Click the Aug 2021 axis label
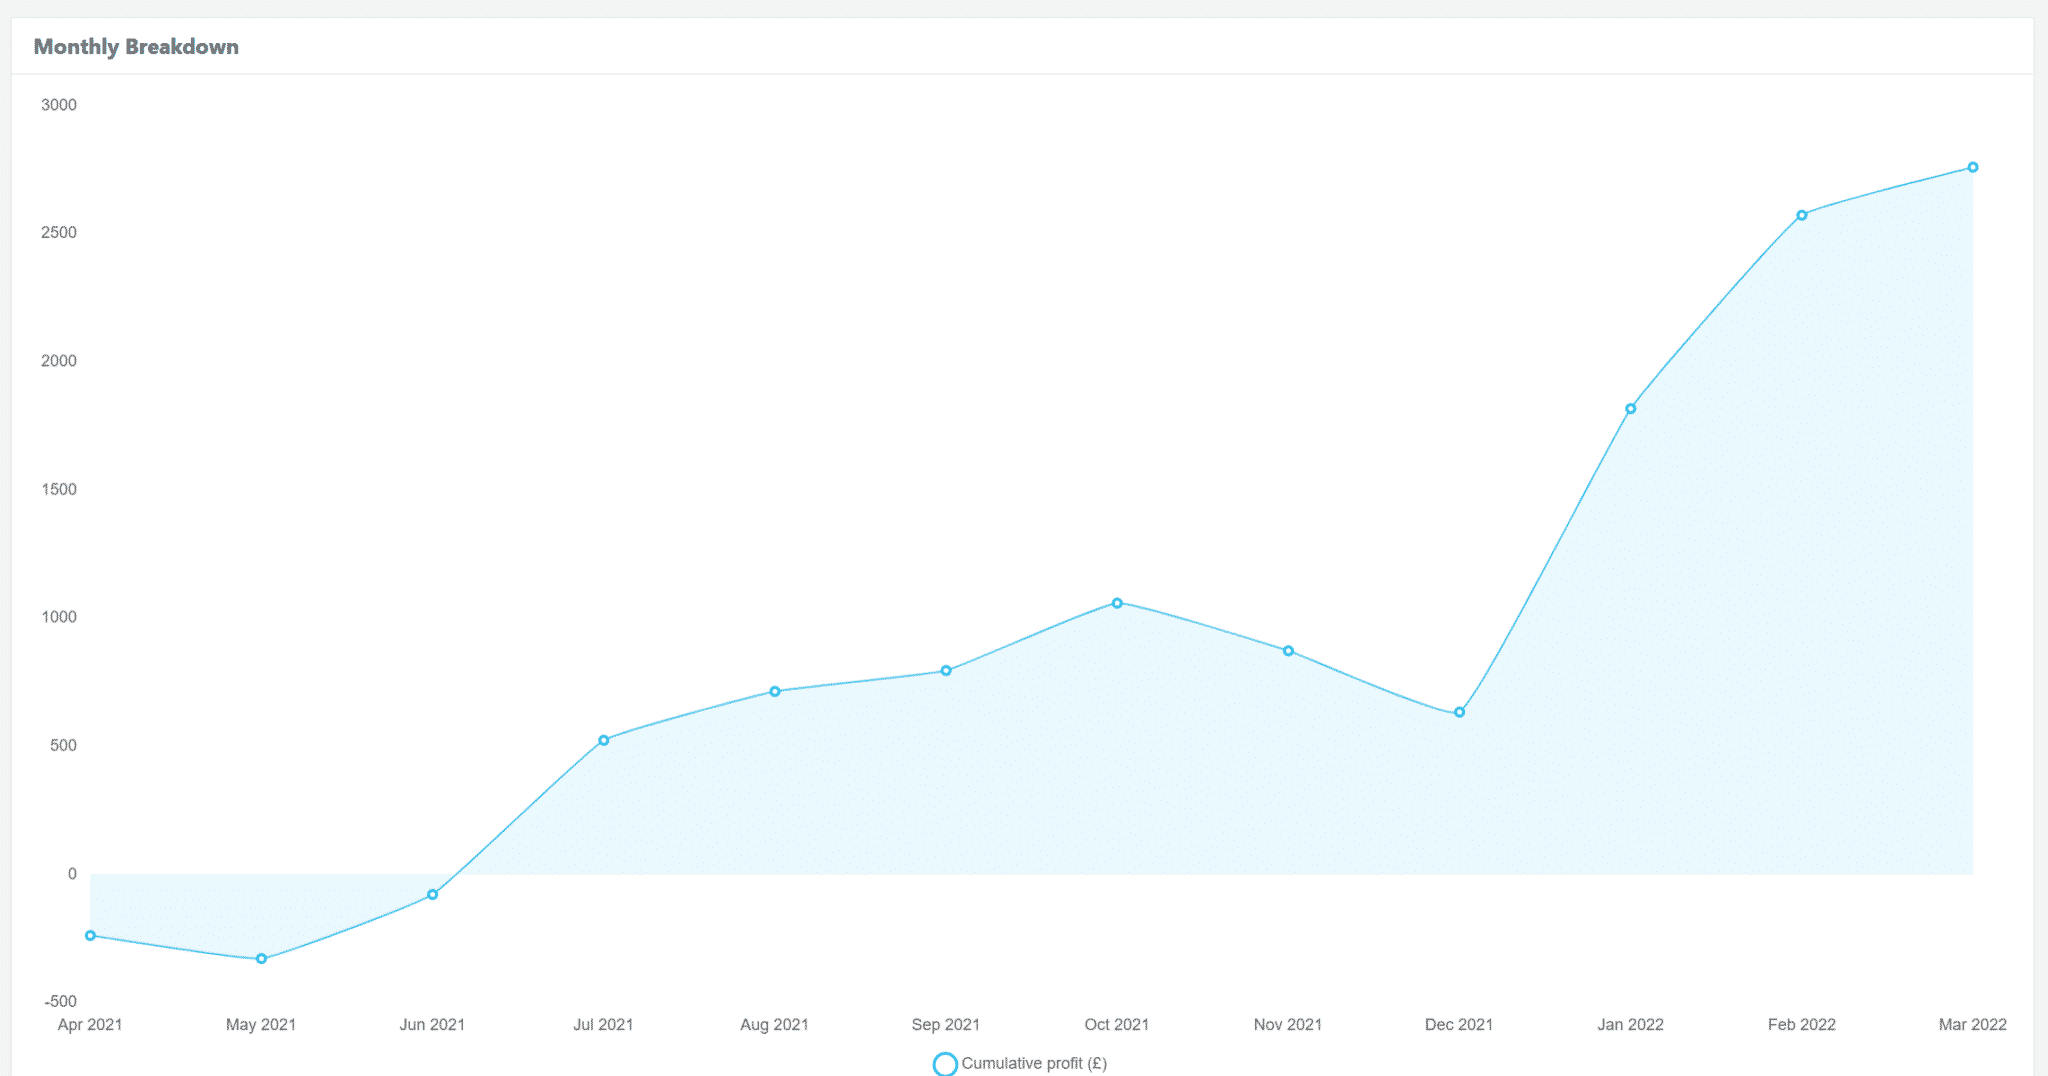The image size is (2048, 1076). (x=774, y=1024)
